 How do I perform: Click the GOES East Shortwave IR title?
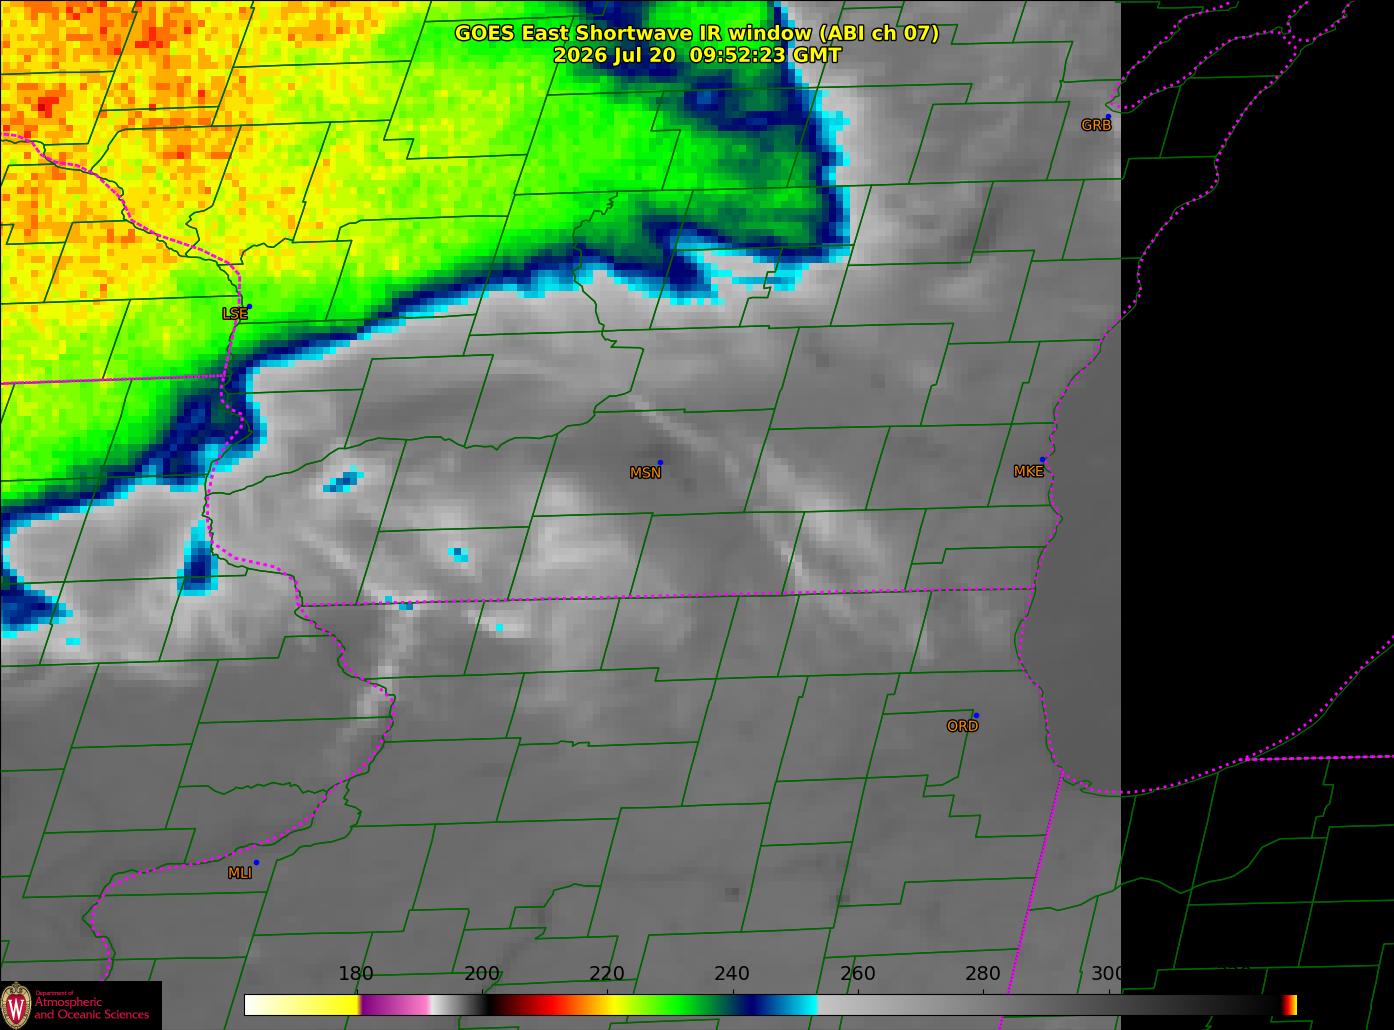[x=697, y=33]
